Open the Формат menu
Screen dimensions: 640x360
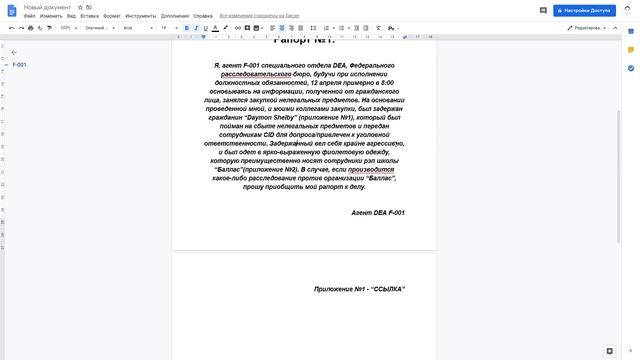(x=112, y=16)
